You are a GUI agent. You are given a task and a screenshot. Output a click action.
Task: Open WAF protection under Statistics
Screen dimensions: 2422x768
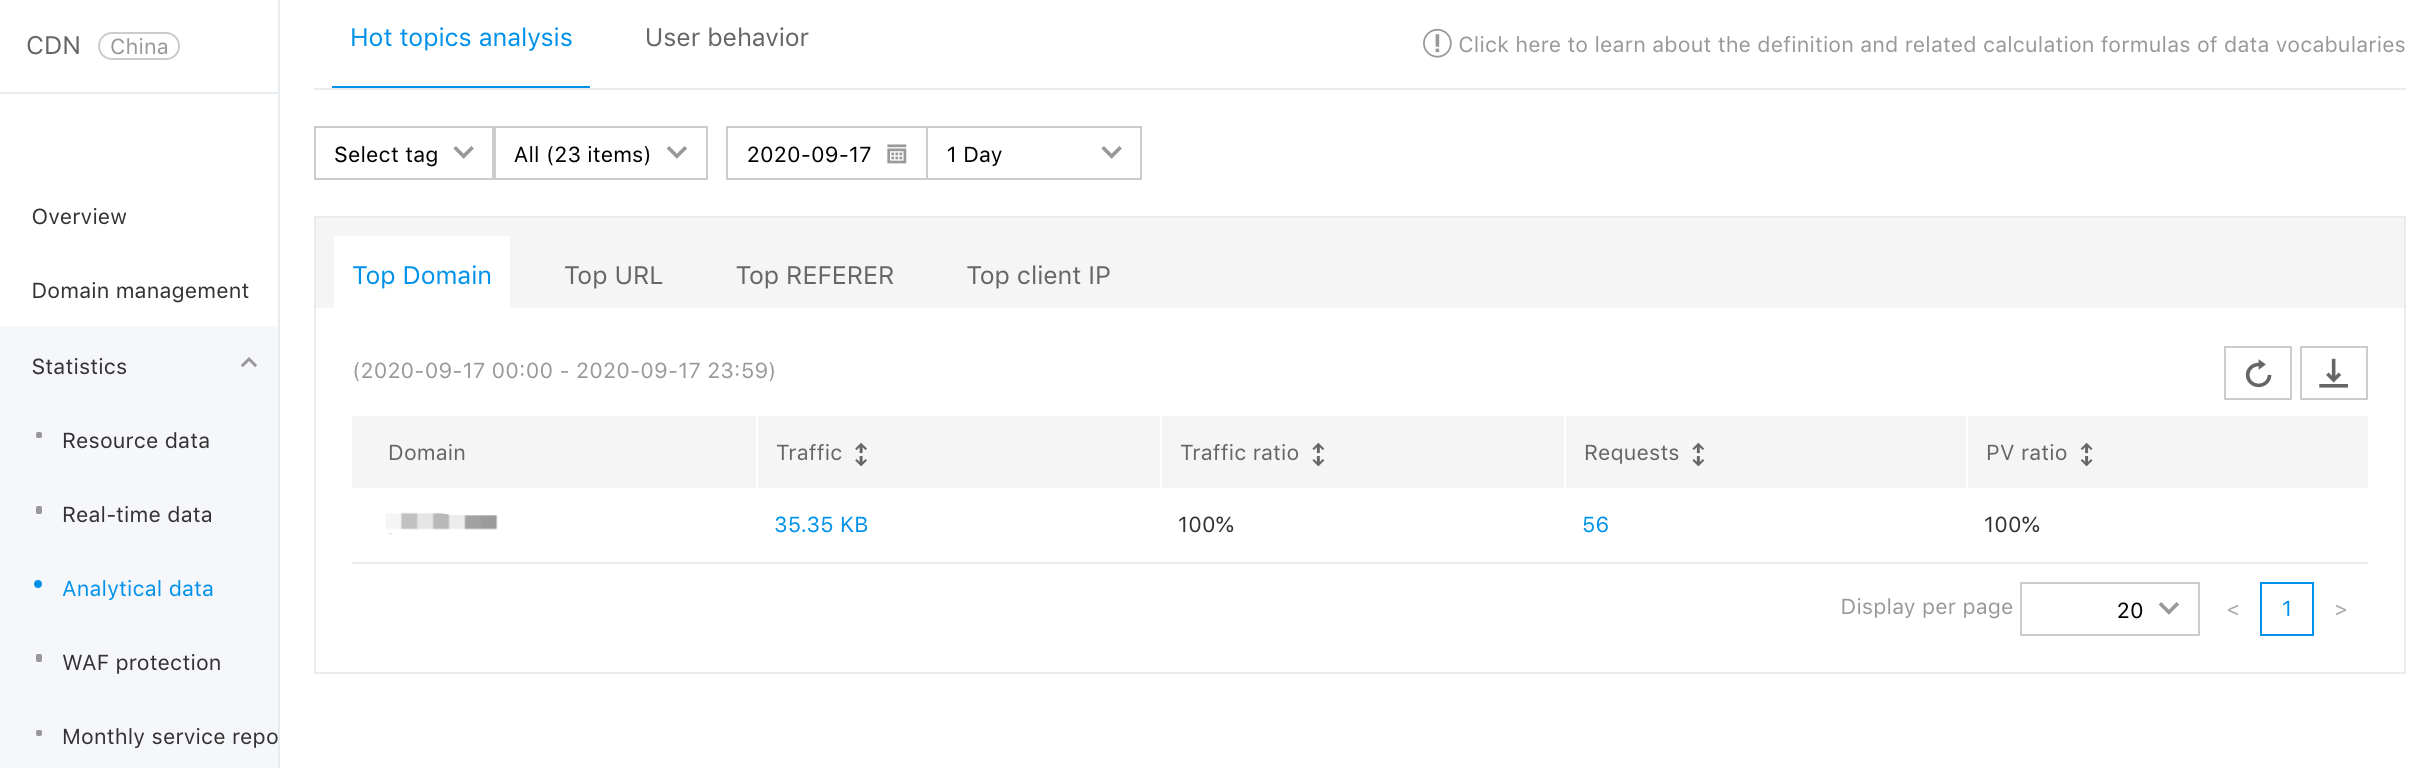click(142, 663)
